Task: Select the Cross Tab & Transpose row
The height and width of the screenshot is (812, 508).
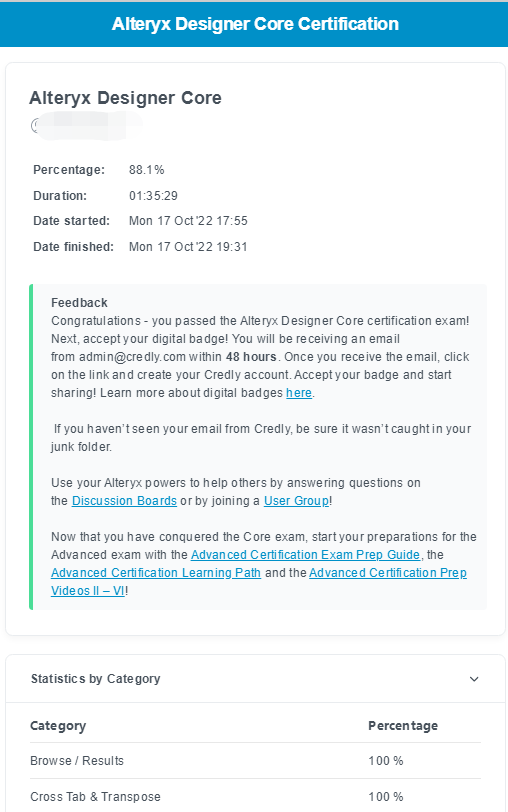Action: 255,796
